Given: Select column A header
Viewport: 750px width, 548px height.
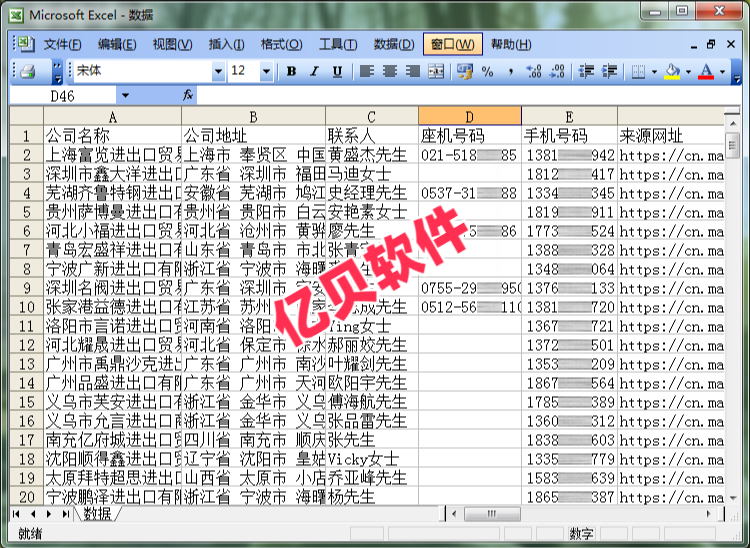Looking at the screenshot, I should [x=112, y=116].
